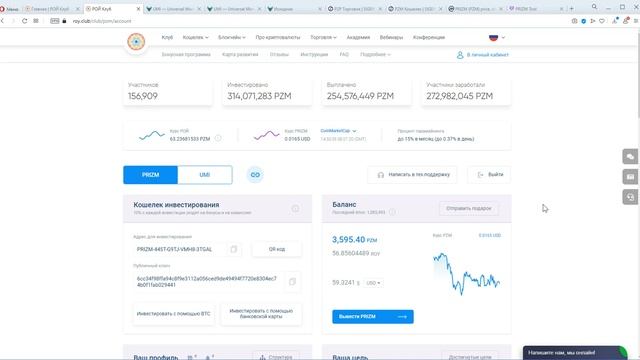
Task: Click the info icon next to ROY rate
Action: click(218, 138)
